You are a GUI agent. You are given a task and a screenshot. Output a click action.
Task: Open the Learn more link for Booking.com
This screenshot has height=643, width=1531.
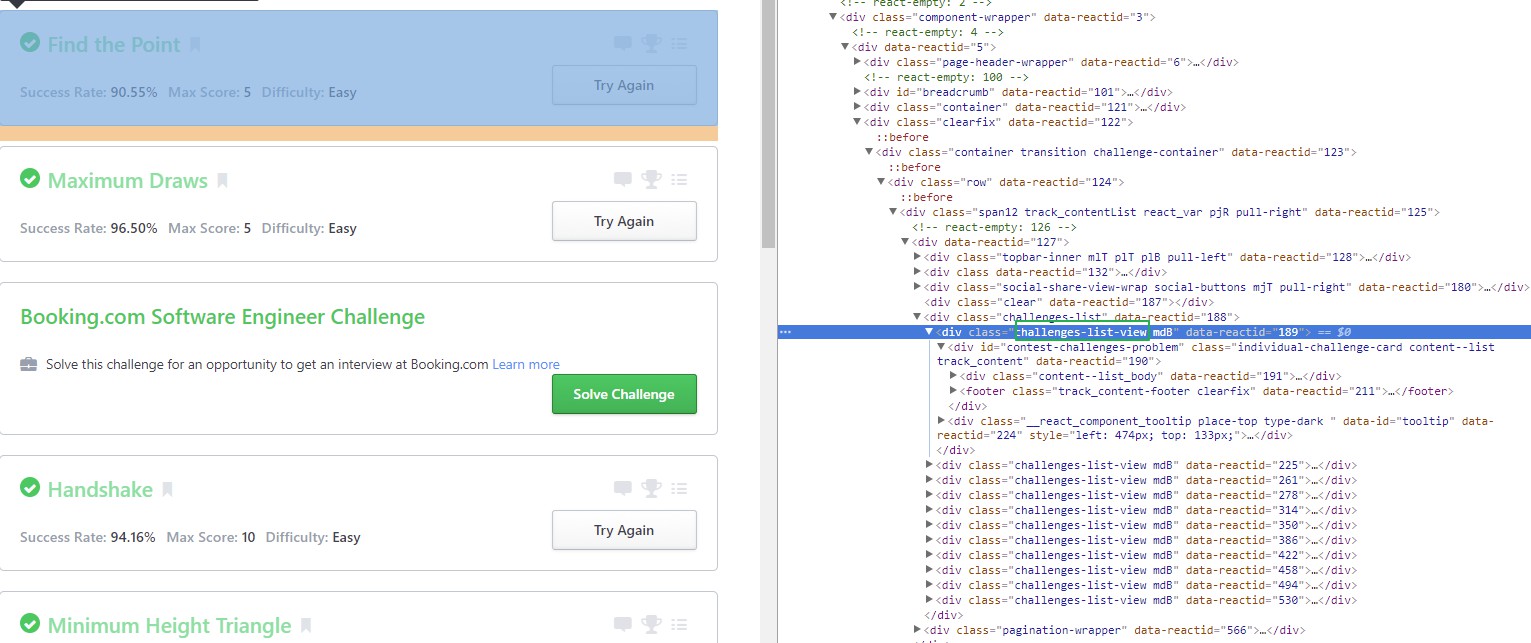click(525, 365)
